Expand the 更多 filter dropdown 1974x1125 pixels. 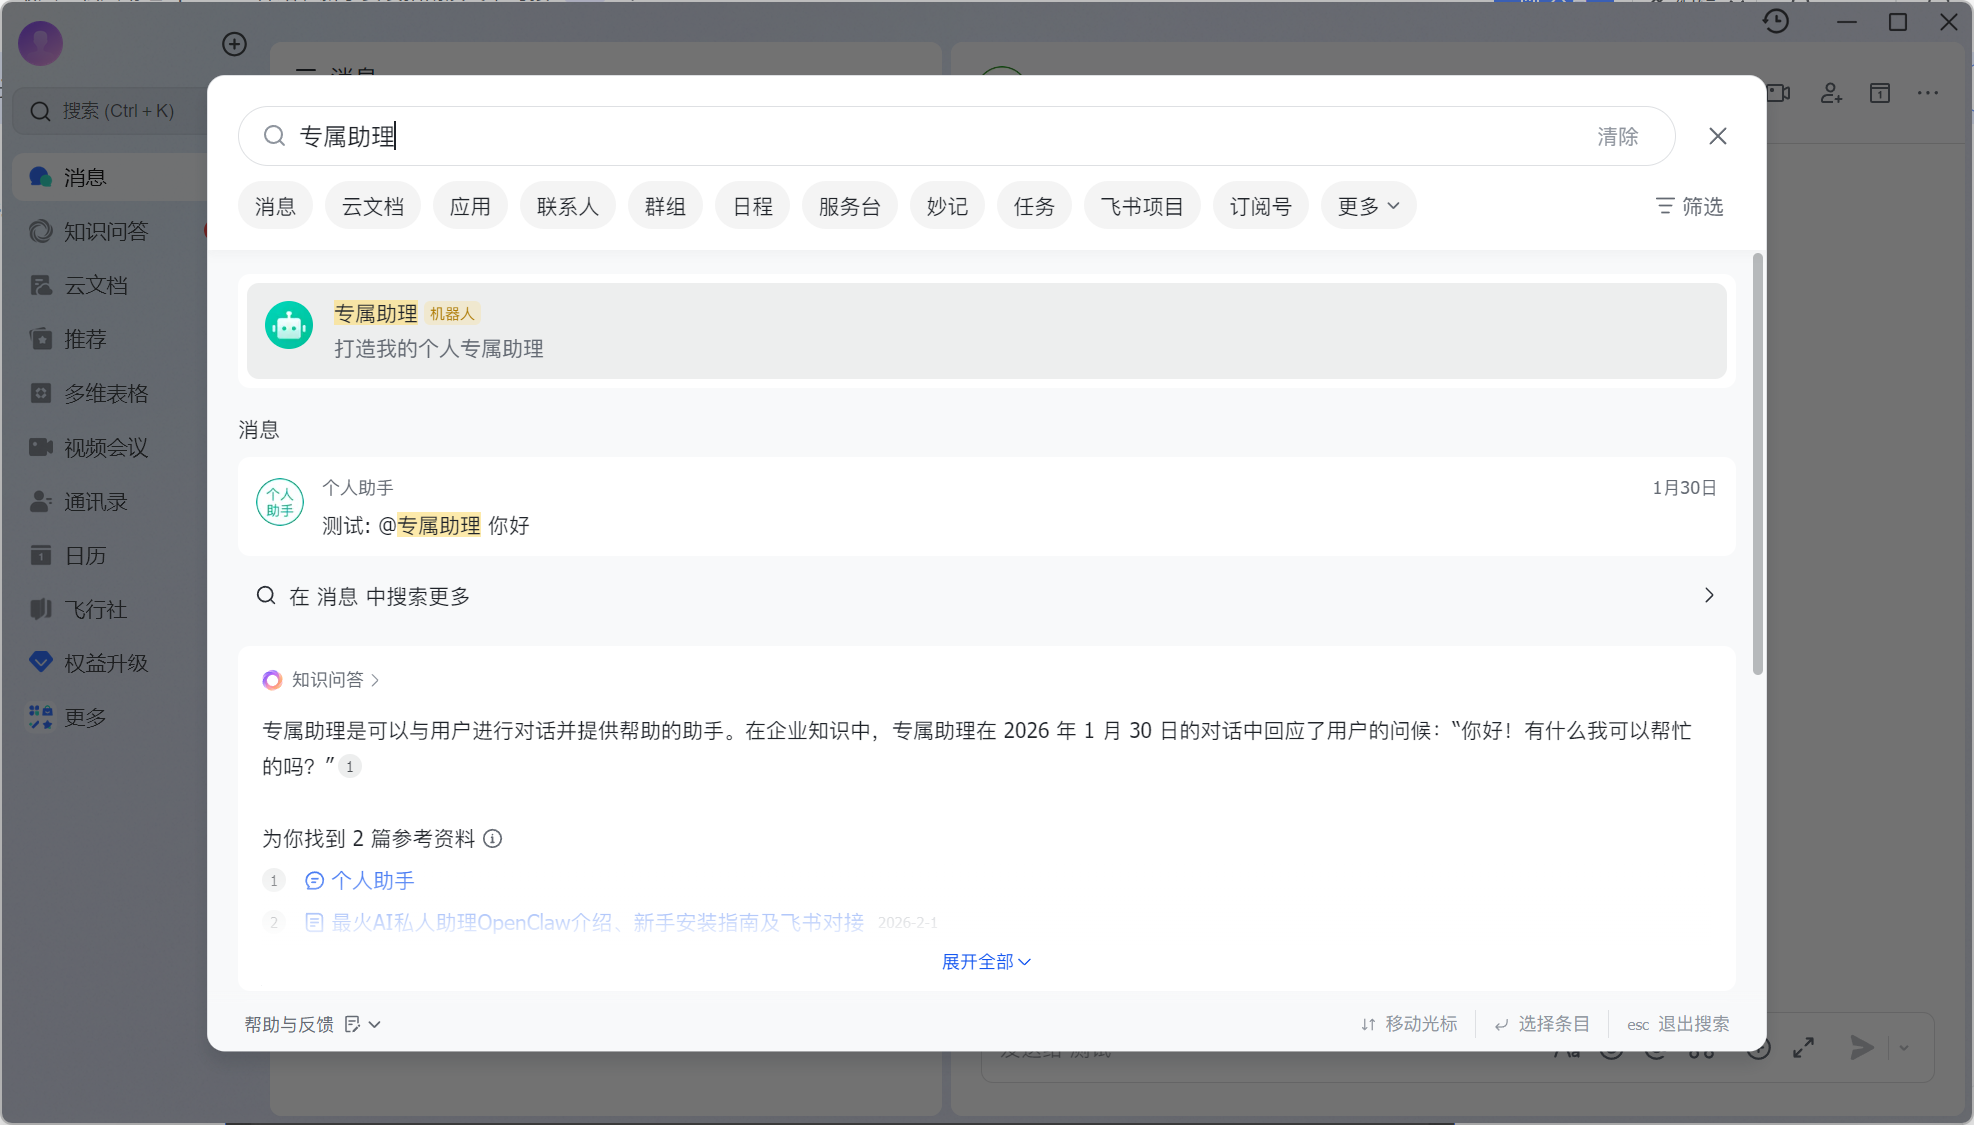pyautogui.click(x=1368, y=205)
